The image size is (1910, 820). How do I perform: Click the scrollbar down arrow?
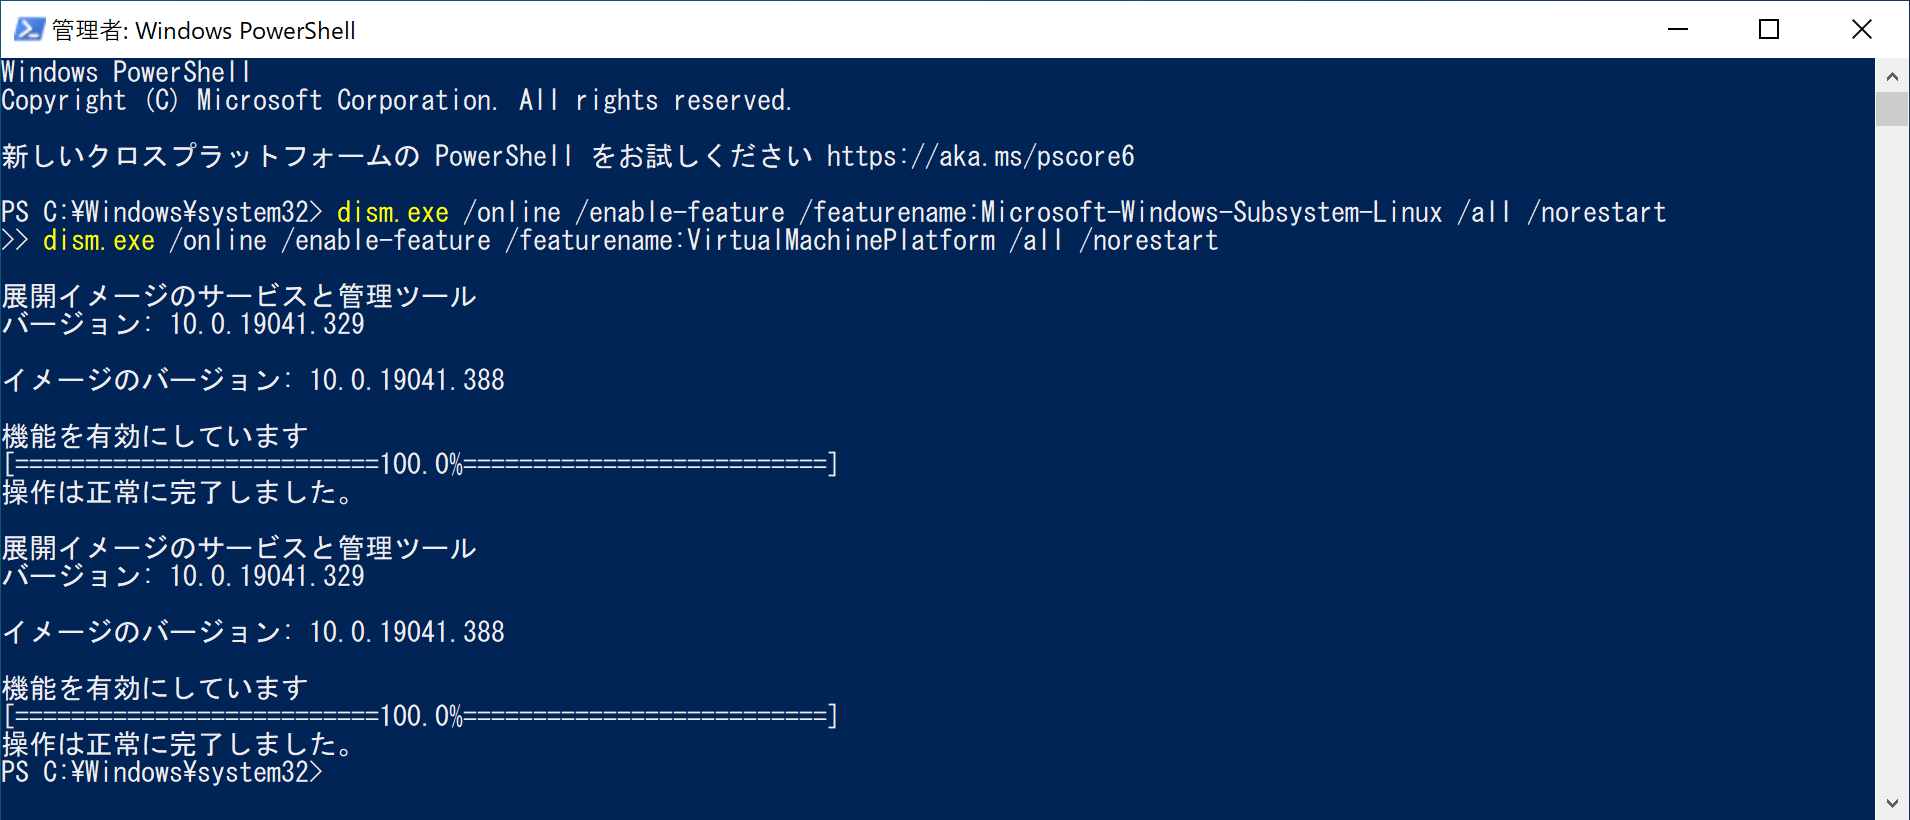point(1892,803)
